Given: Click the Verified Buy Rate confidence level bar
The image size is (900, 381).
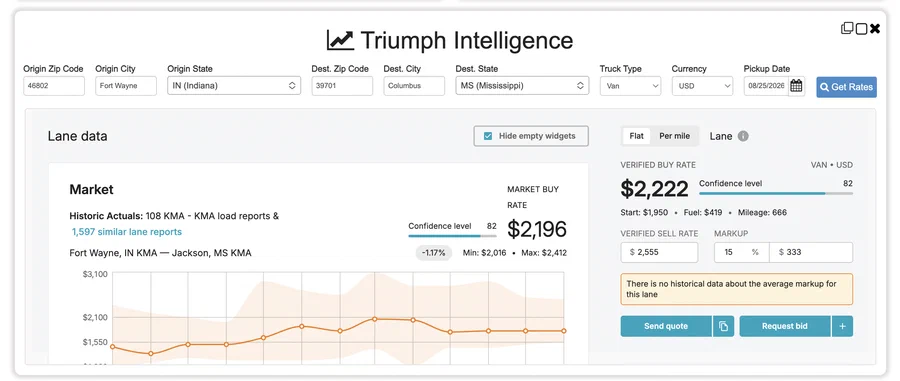Looking at the screenshot, I should pyautogui.click(x=775, y=193).
